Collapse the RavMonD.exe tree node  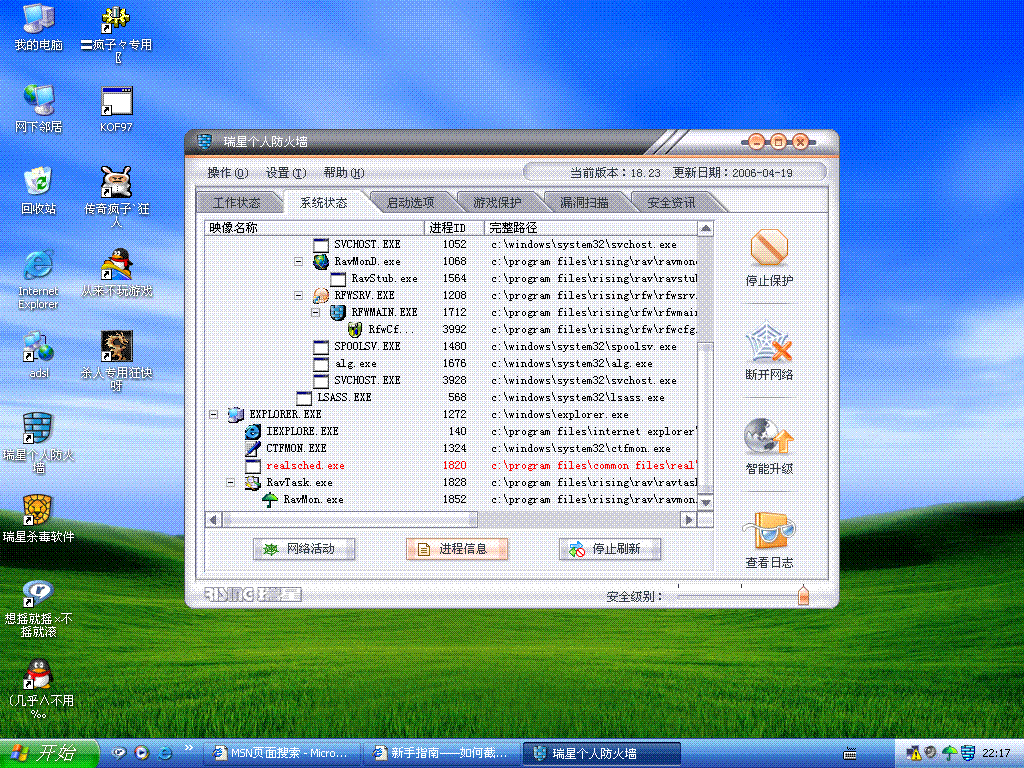pos(298,261)
